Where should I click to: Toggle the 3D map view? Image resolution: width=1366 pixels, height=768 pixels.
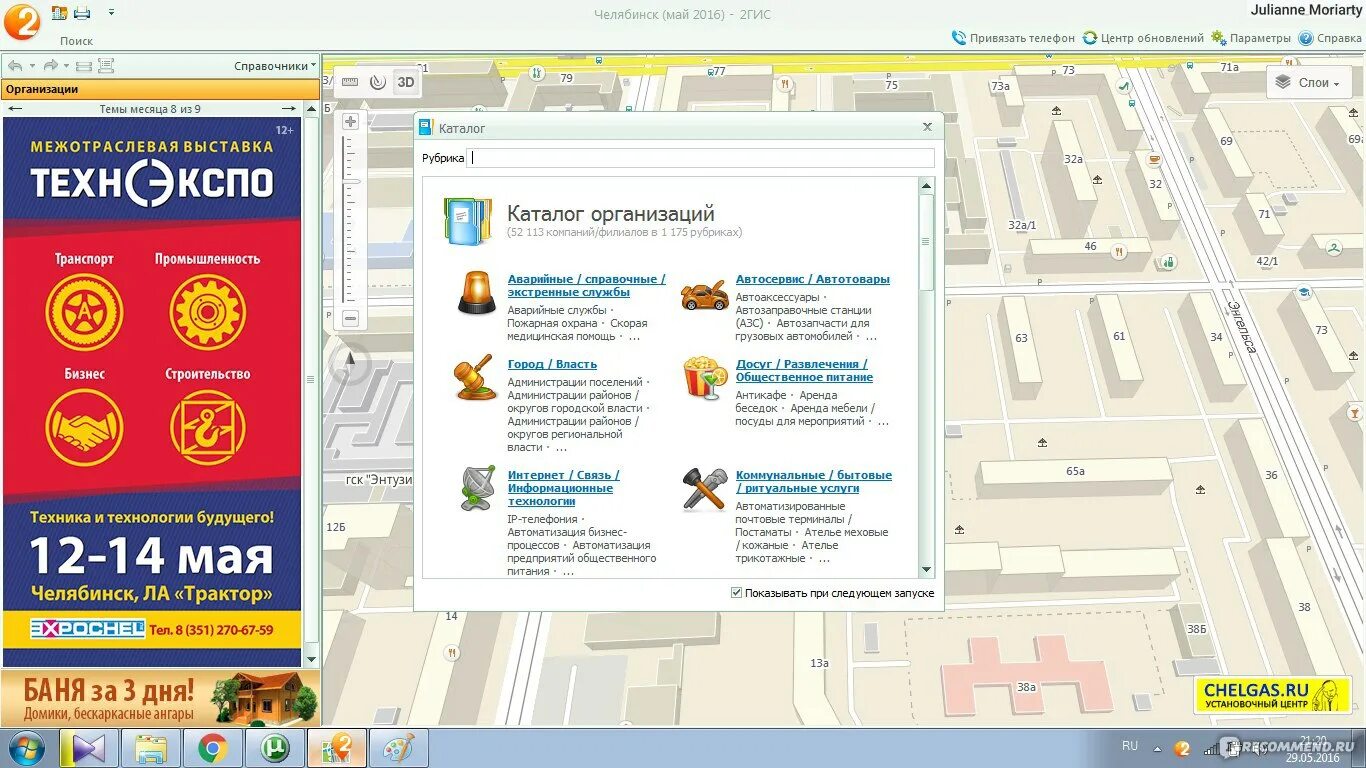[x=405, y=82]
